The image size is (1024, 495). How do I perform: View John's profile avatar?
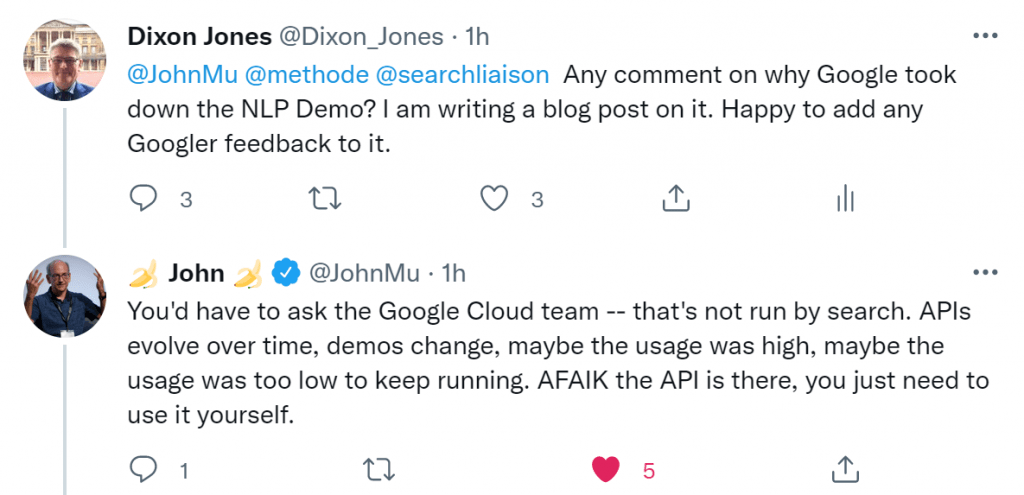pyautogui.click(x=65, y=296)
